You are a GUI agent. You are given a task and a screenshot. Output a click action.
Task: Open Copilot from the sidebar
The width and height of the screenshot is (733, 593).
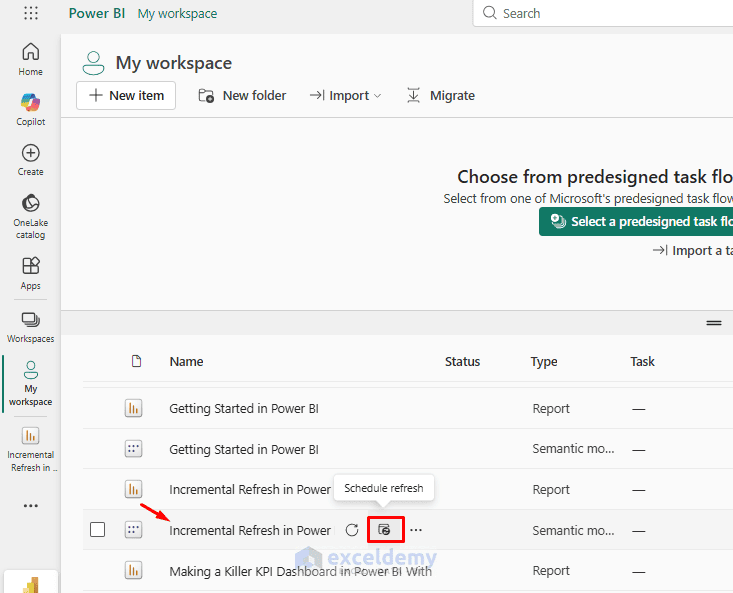pyautogui.click(x=31, y=110)
